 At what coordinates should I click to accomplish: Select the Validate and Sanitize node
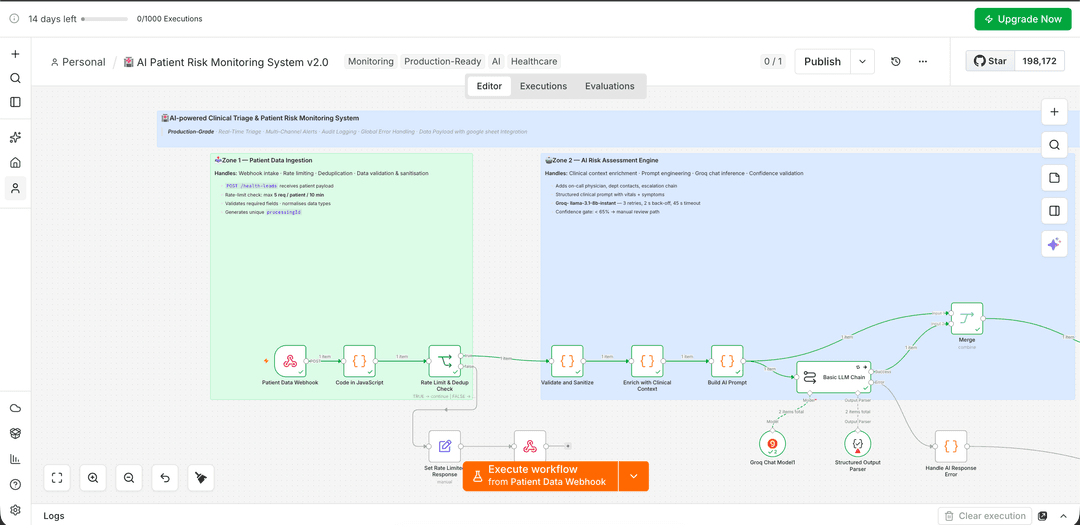coord(567,361)
